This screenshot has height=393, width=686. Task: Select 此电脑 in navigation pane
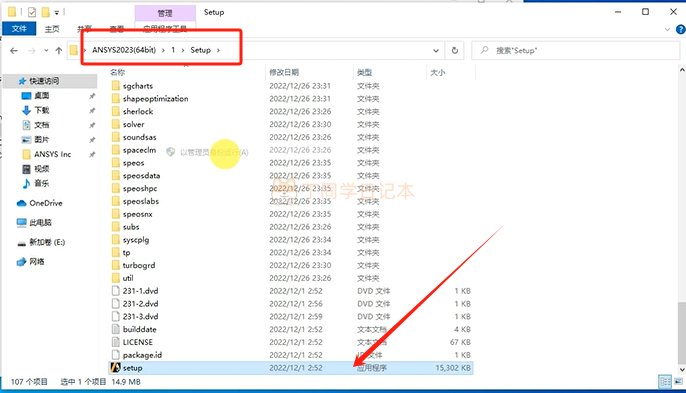click(40, 222)
